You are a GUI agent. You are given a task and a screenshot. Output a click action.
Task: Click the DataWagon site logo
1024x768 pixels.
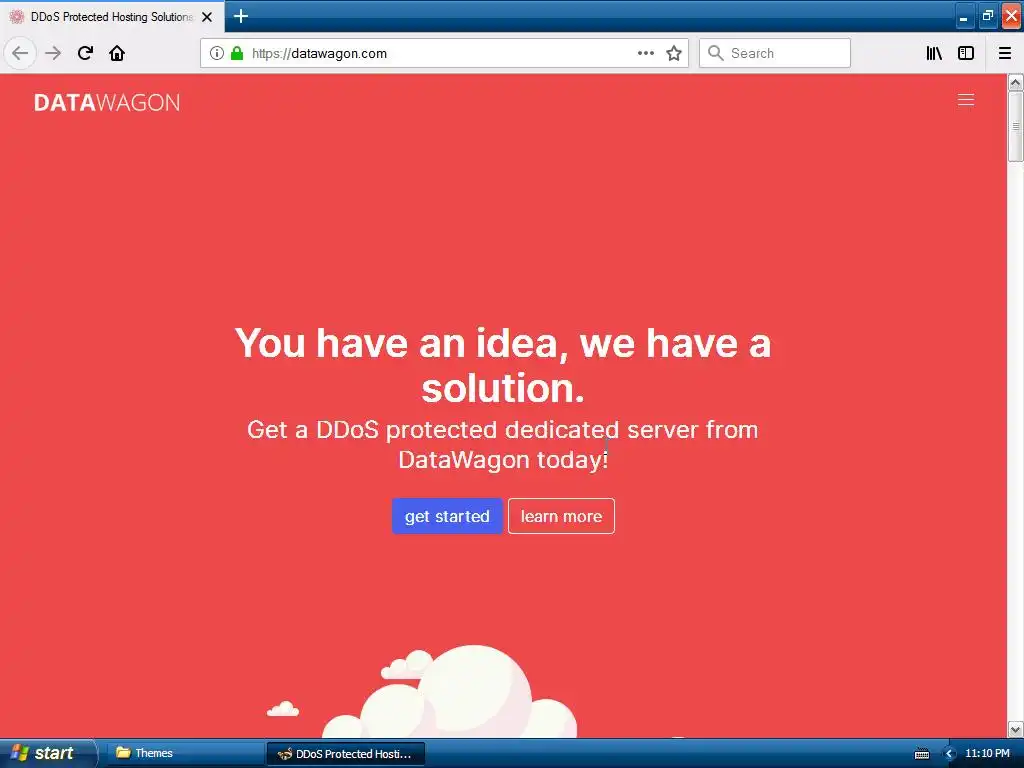[x=106, y=103]
